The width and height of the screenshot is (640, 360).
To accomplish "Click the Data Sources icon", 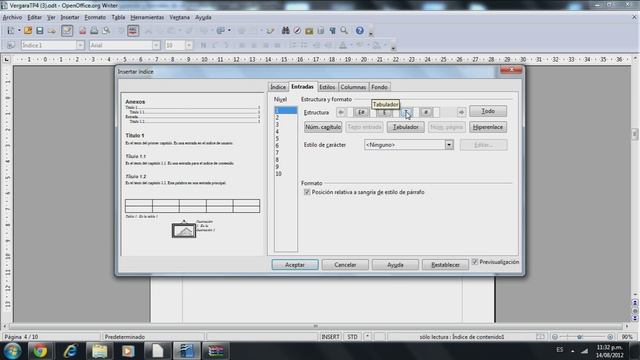I will click(x=321, y=31).
